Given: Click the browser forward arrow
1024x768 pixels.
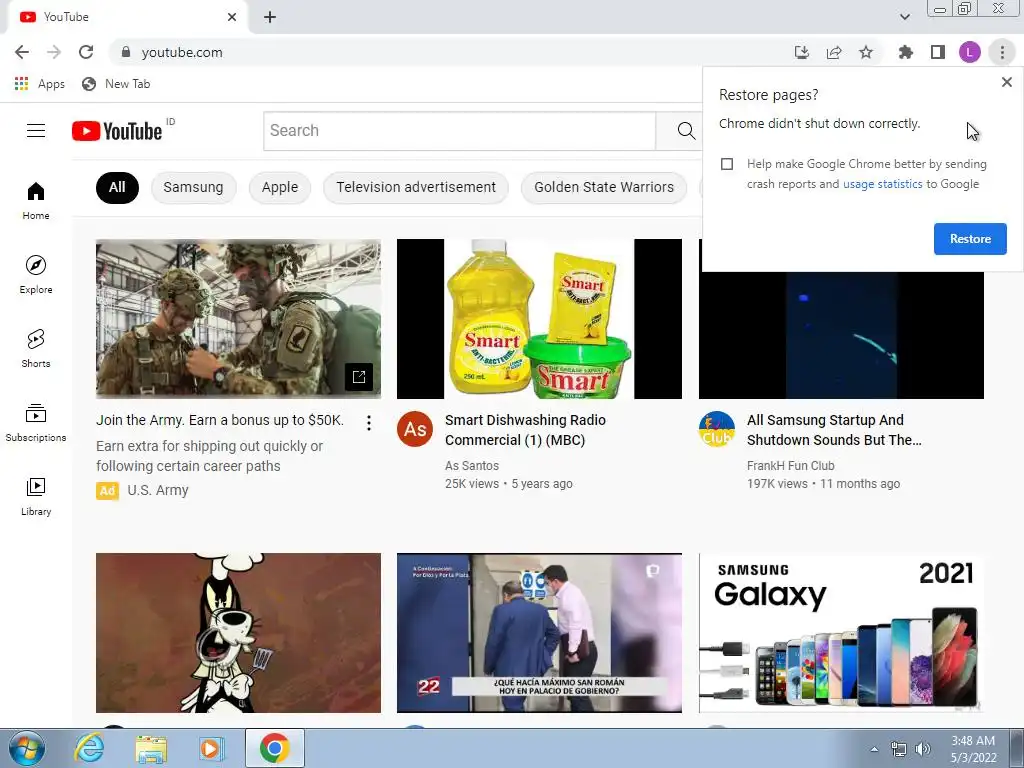Looking at the screenshot, I should [x=54, y=52].
